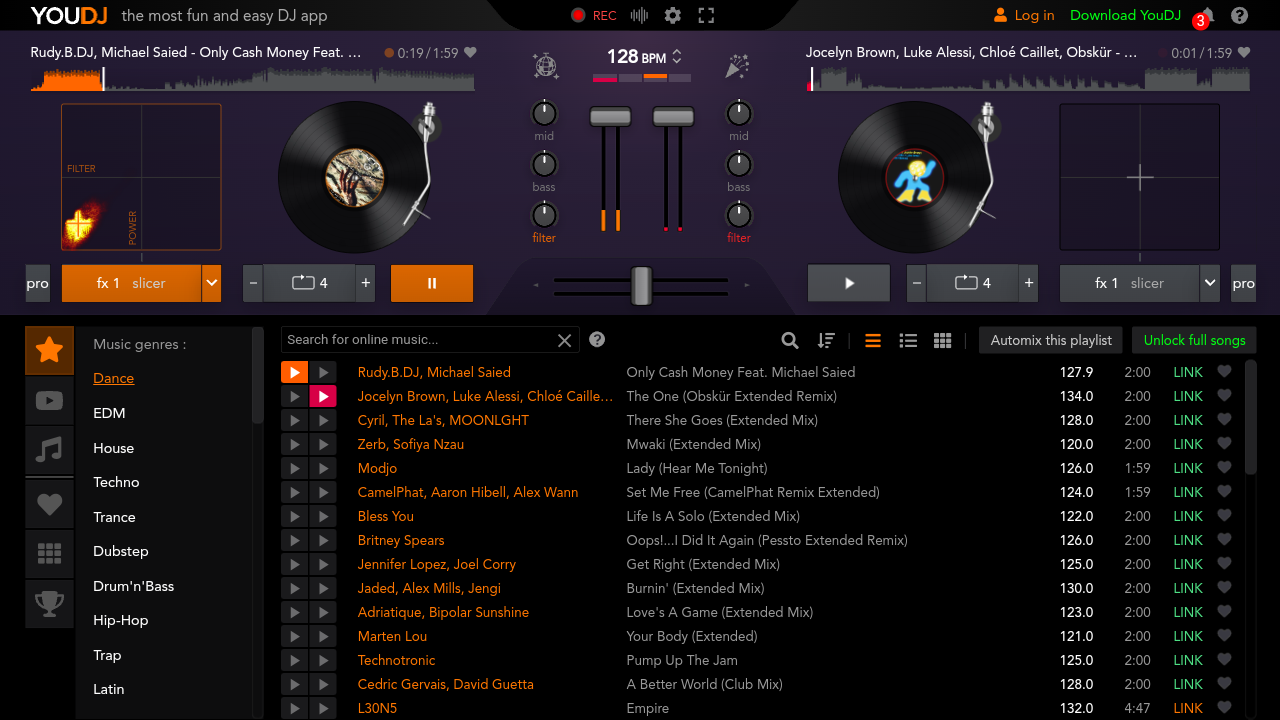Favorite the Mwaki track with its heart

(x=1224, y=444)
